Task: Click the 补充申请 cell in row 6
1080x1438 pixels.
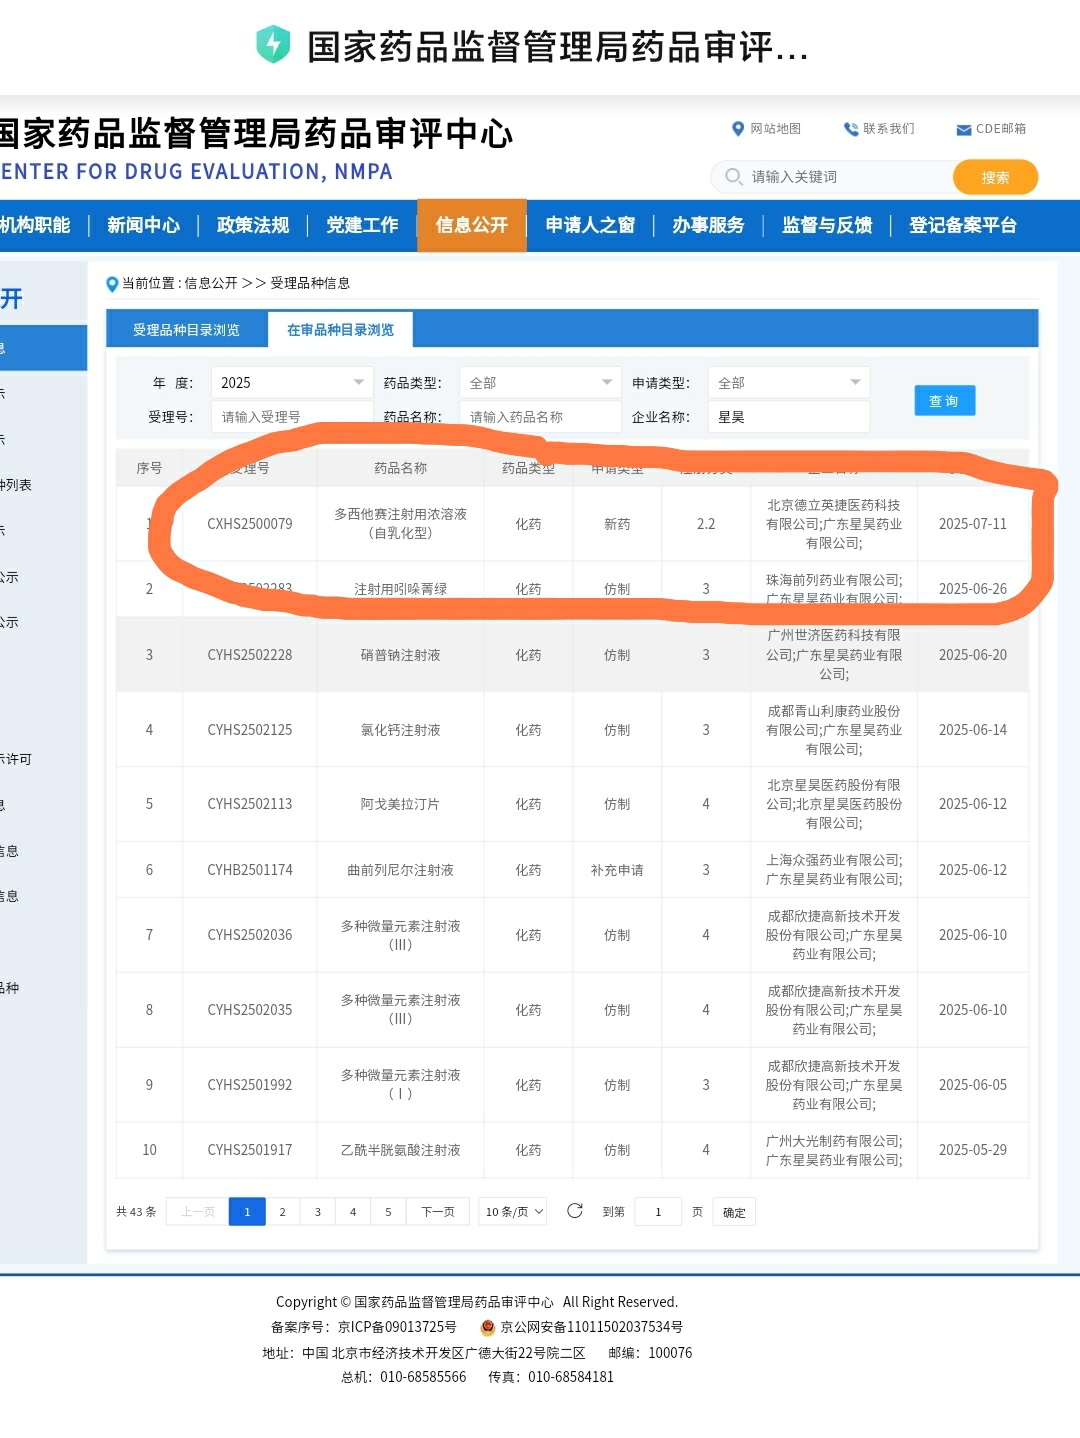Action: pos(617,870)
